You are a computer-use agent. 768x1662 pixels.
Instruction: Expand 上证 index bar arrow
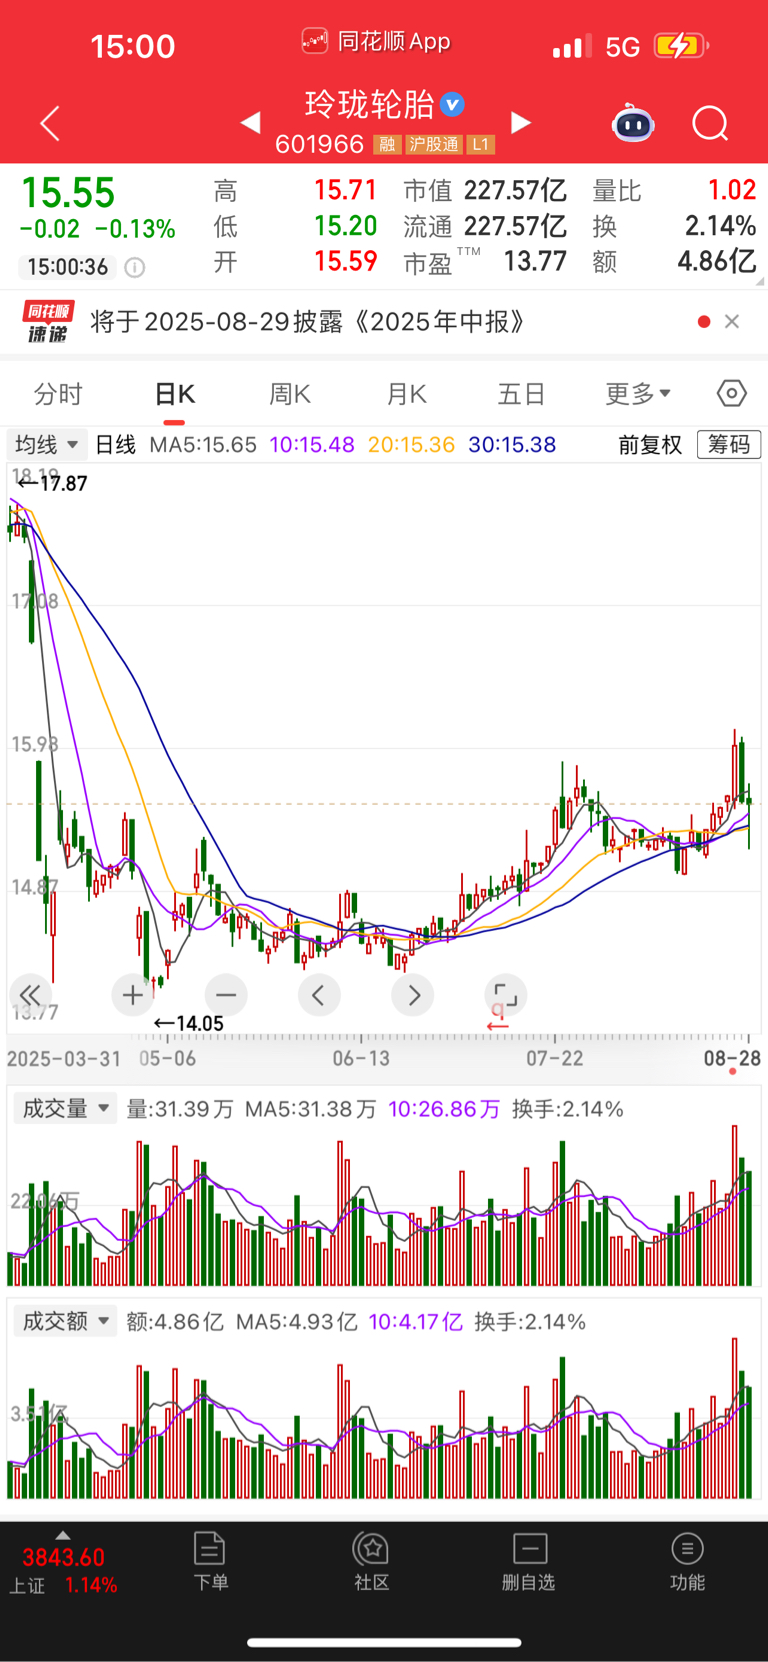(x=63, y=1535)
